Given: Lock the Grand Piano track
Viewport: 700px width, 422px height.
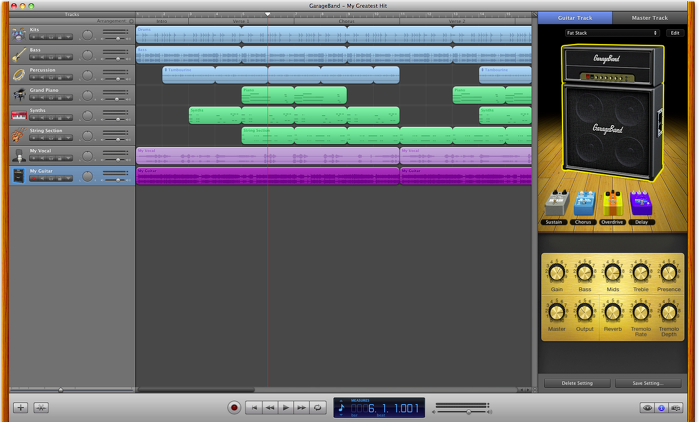Looking at the screenshot, I should pos(59,98).
